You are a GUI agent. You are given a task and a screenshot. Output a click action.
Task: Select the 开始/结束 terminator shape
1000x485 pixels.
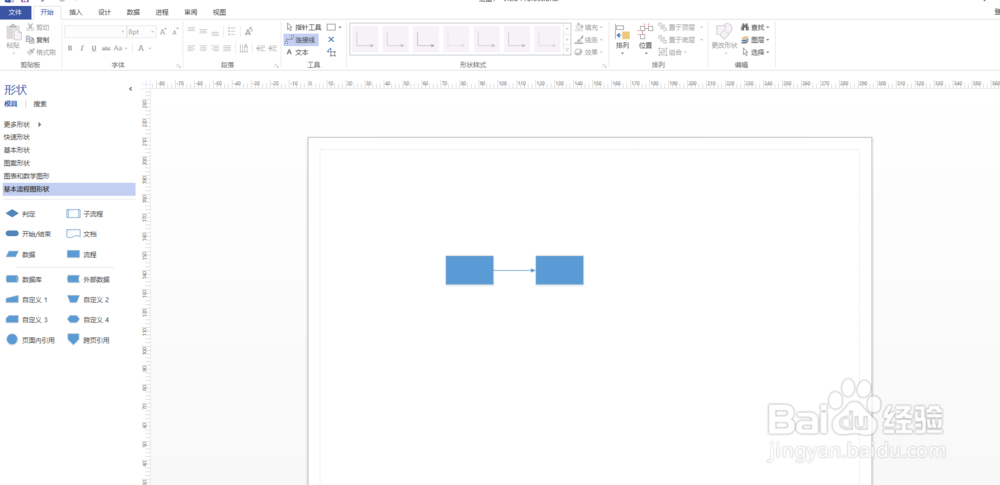tap(29, 234)
